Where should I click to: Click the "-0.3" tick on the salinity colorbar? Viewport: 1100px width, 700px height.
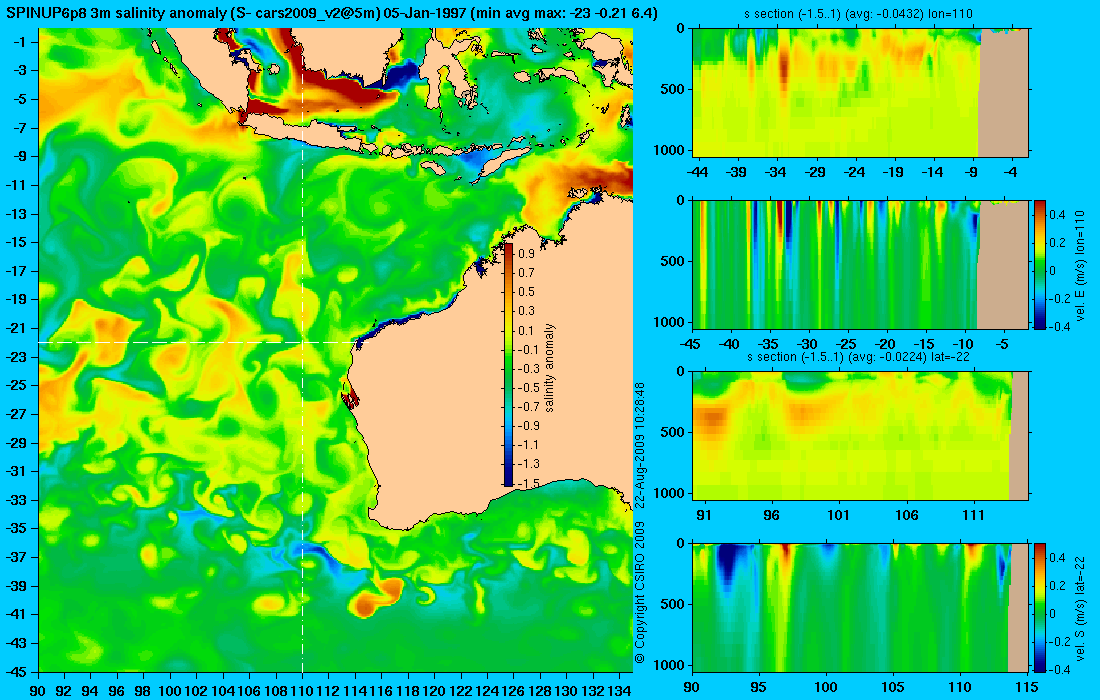tap(528, 368)
